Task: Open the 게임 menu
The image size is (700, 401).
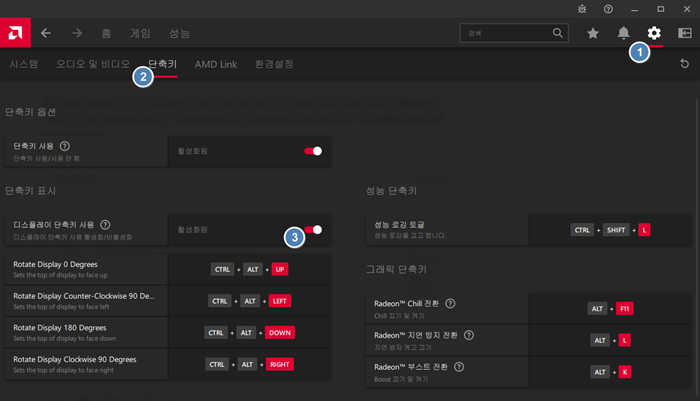Action: coord(140,33)
